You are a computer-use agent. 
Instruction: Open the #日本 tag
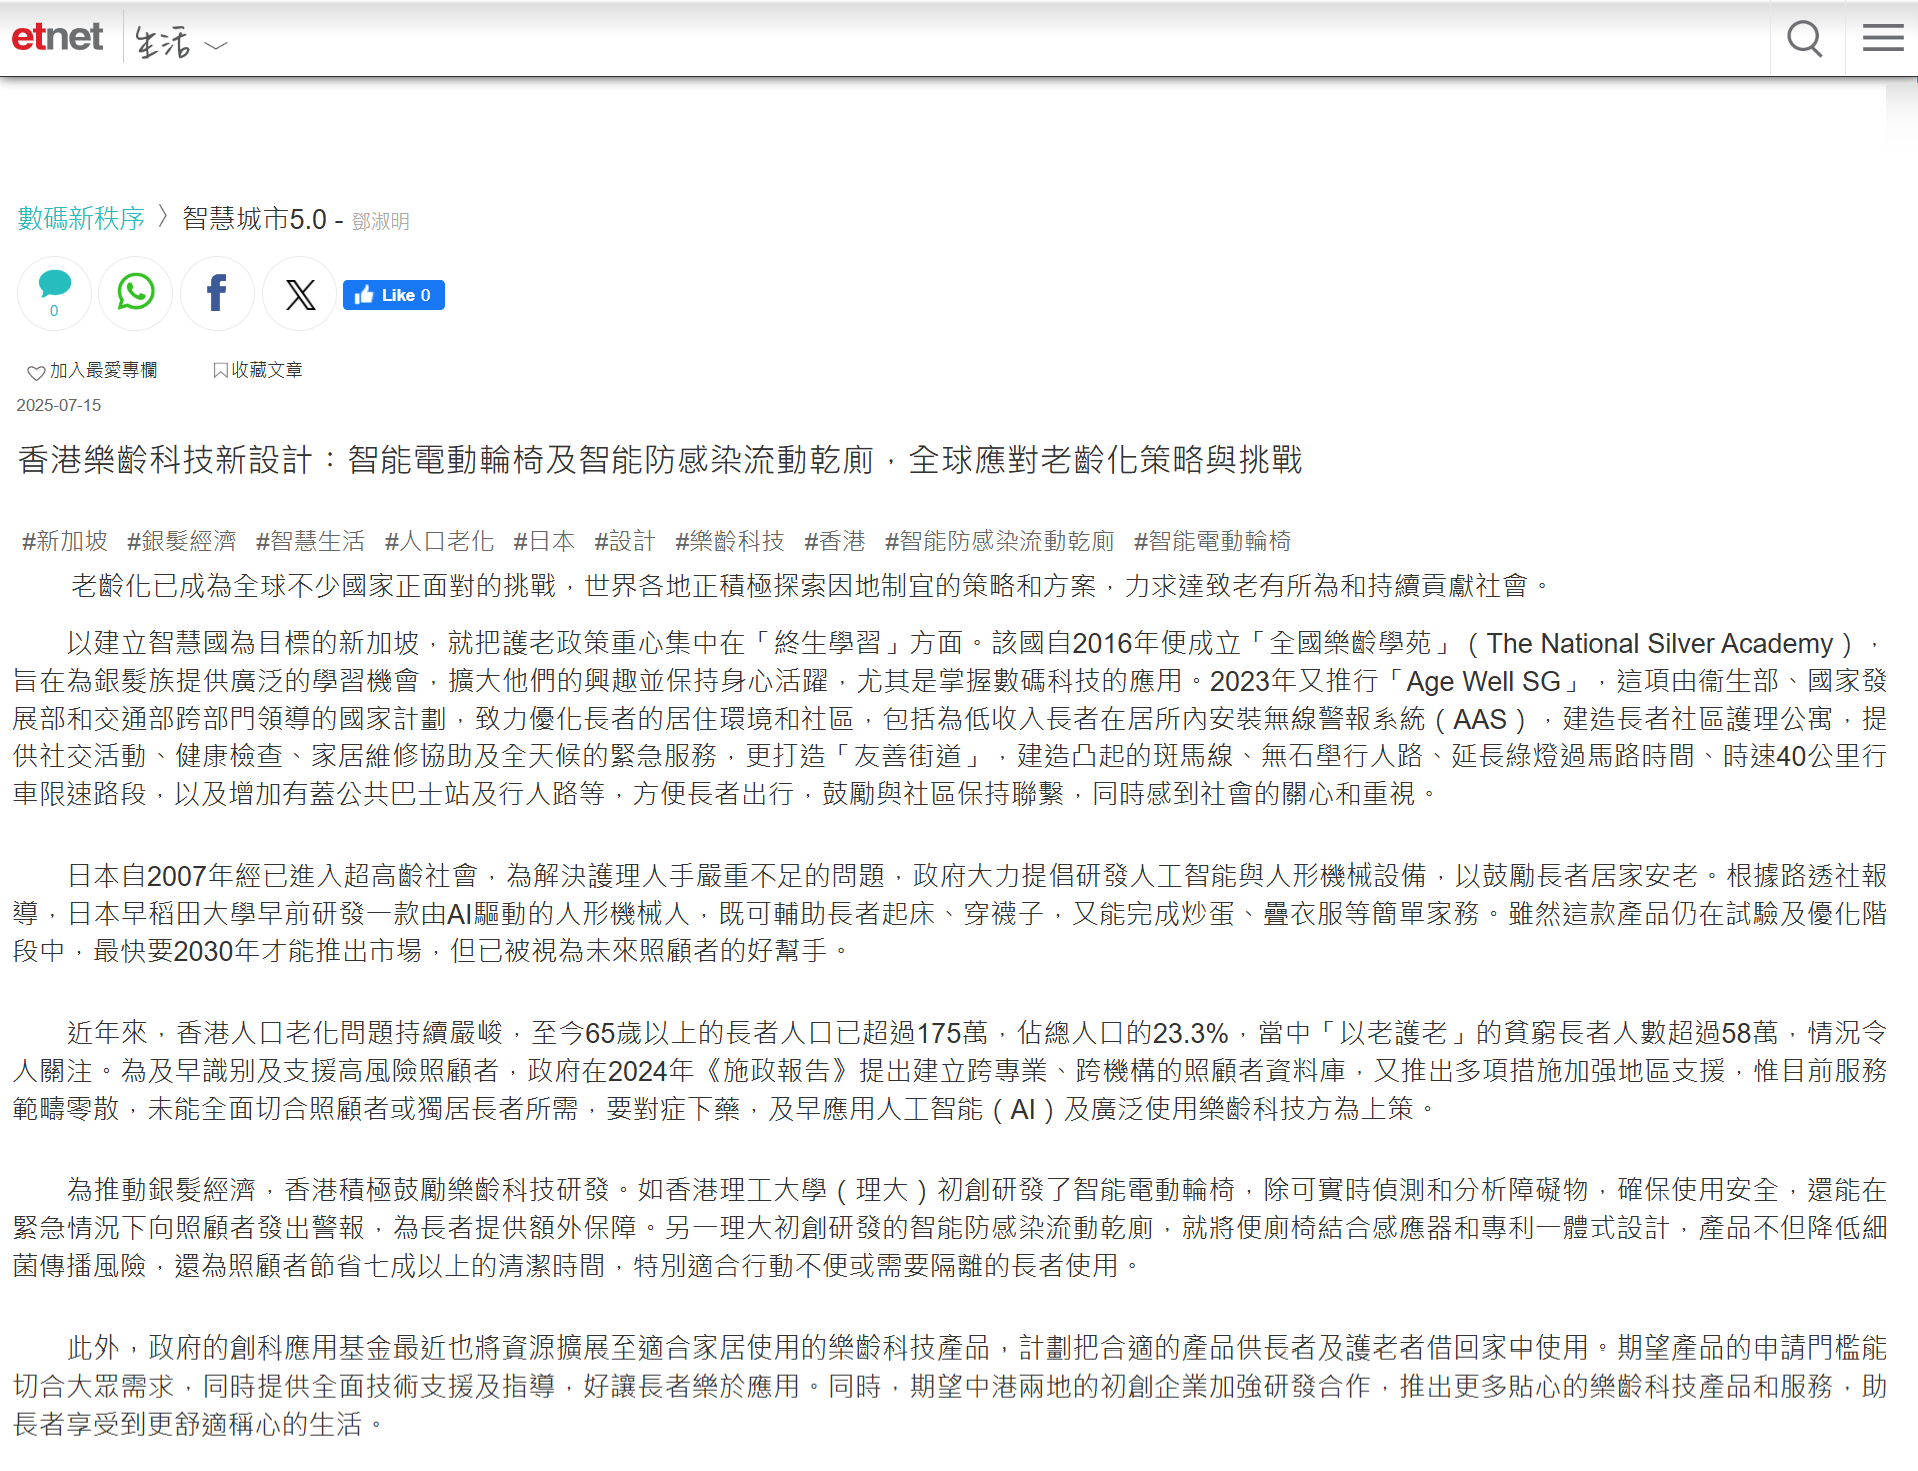(x=544, y=541)
